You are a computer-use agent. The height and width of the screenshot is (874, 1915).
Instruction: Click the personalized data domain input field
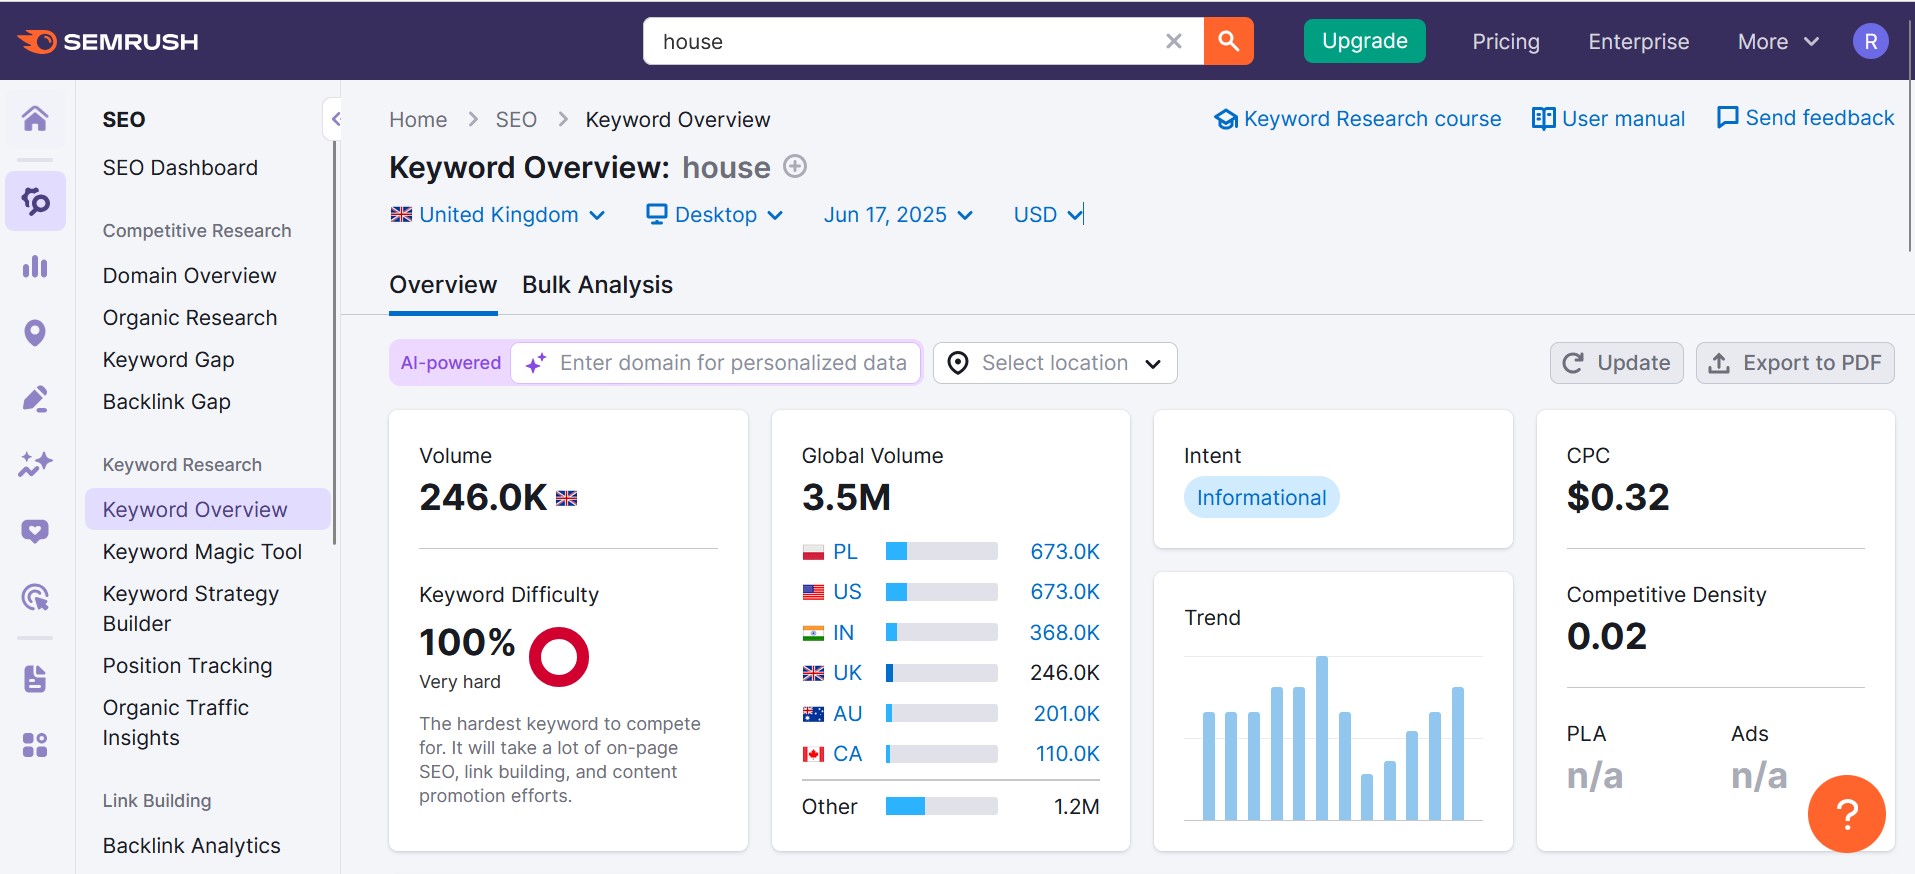(x=732, y=363)
